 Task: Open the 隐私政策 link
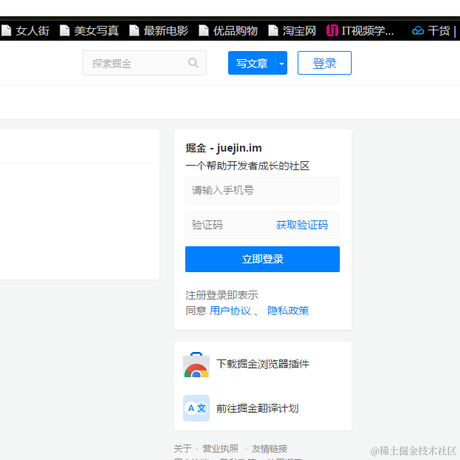click(288, 311)
